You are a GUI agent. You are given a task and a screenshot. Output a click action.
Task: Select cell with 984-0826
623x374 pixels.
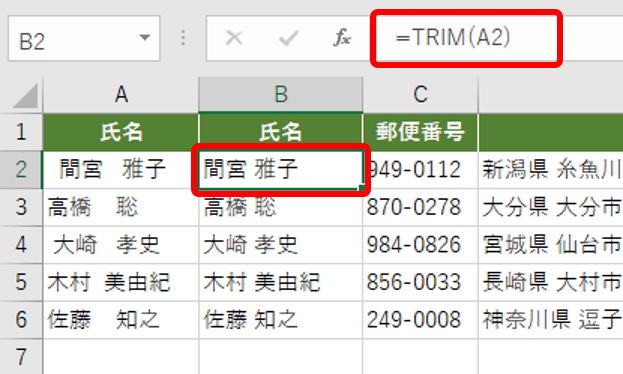[420, 244]
